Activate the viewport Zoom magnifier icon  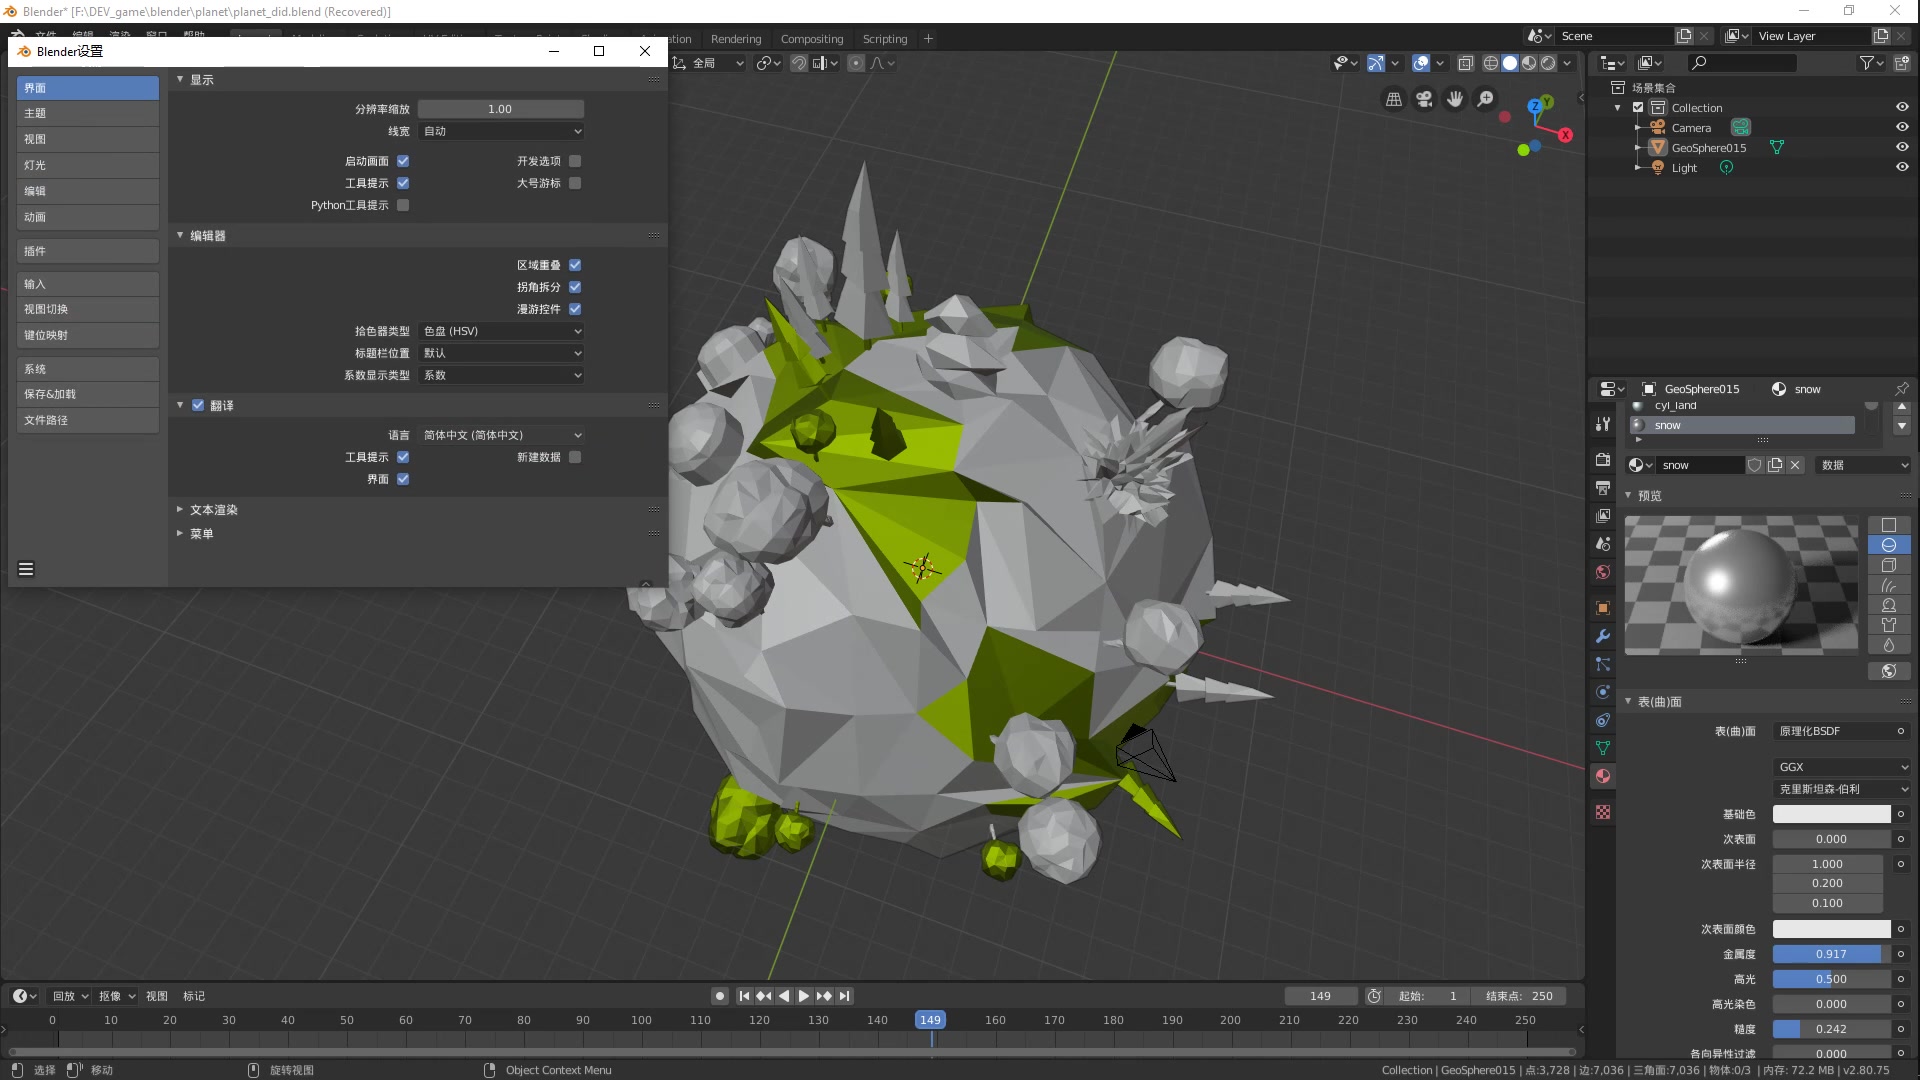pyautogui.click(x=1486, y=99)
